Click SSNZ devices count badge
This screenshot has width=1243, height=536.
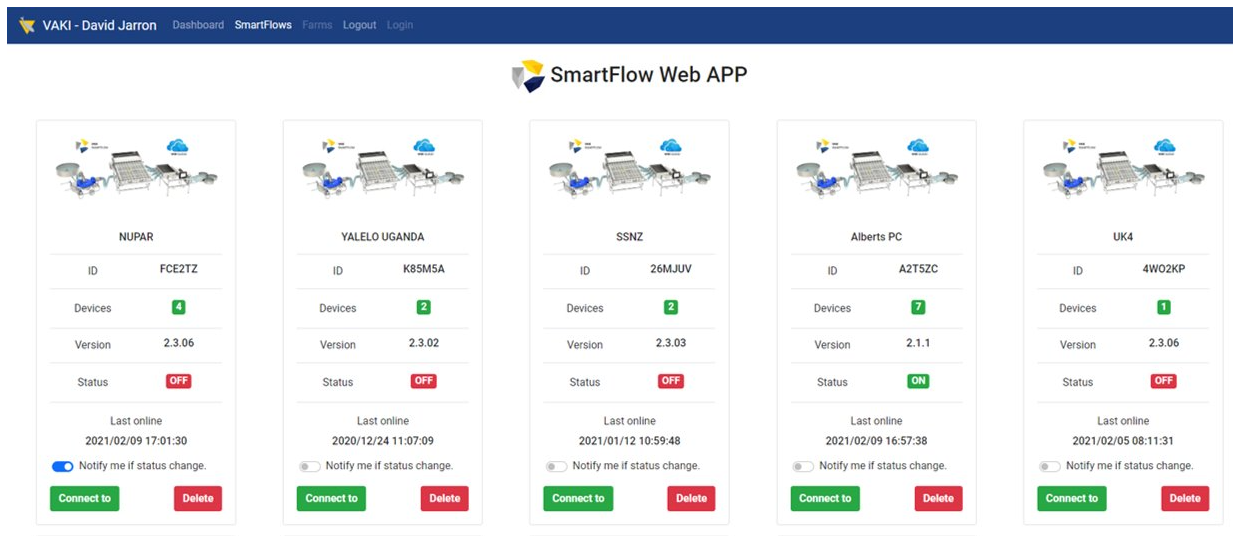(x=671, y=307)
